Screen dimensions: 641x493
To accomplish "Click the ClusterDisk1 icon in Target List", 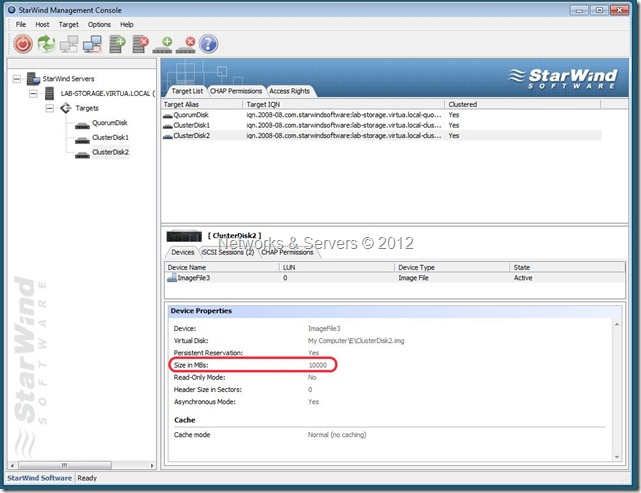I will (168, 126).
